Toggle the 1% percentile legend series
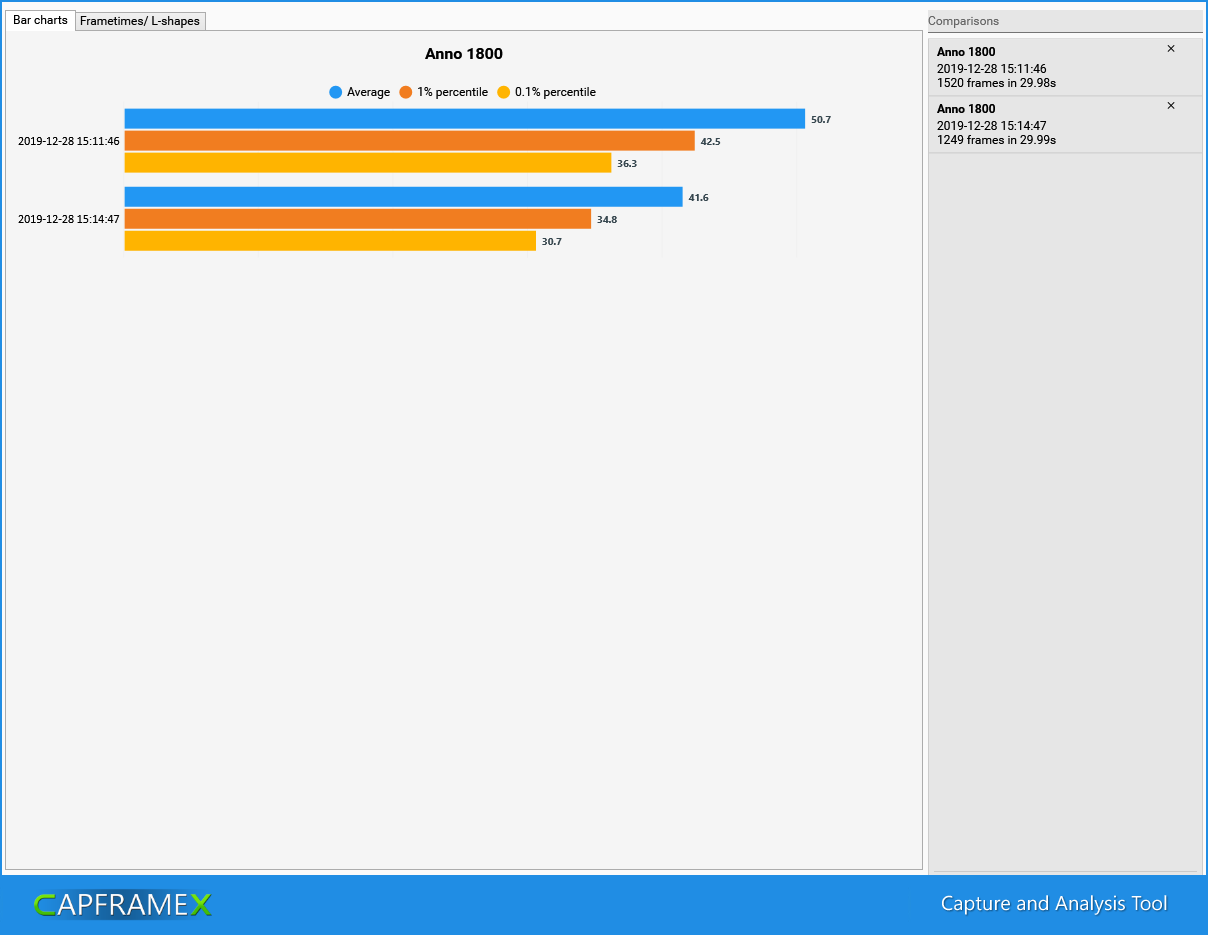The height and width of the screenshot is (935, 1208). pos(444,92)
